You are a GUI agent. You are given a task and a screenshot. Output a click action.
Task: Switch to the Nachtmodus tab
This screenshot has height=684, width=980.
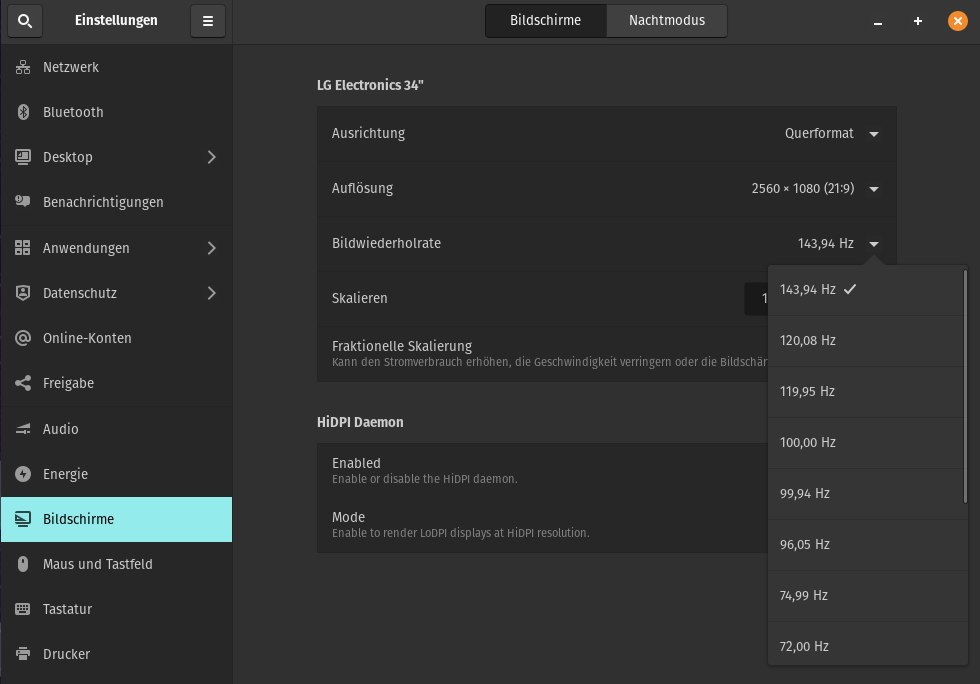(x=666, y=21)
